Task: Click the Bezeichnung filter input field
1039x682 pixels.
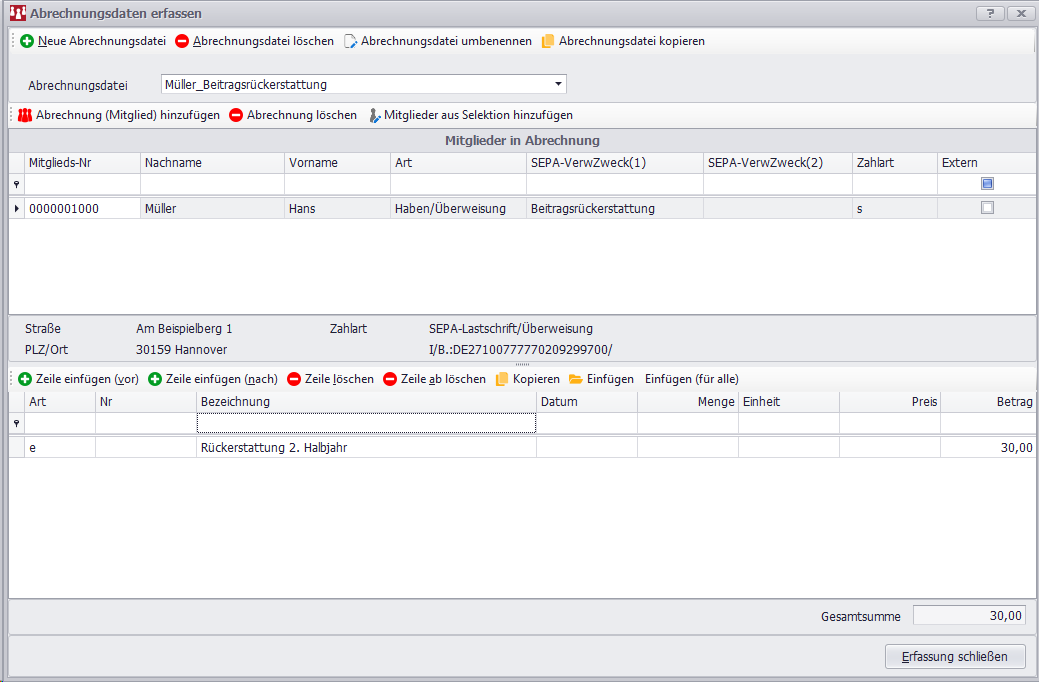Action: (x=366, y=424)
